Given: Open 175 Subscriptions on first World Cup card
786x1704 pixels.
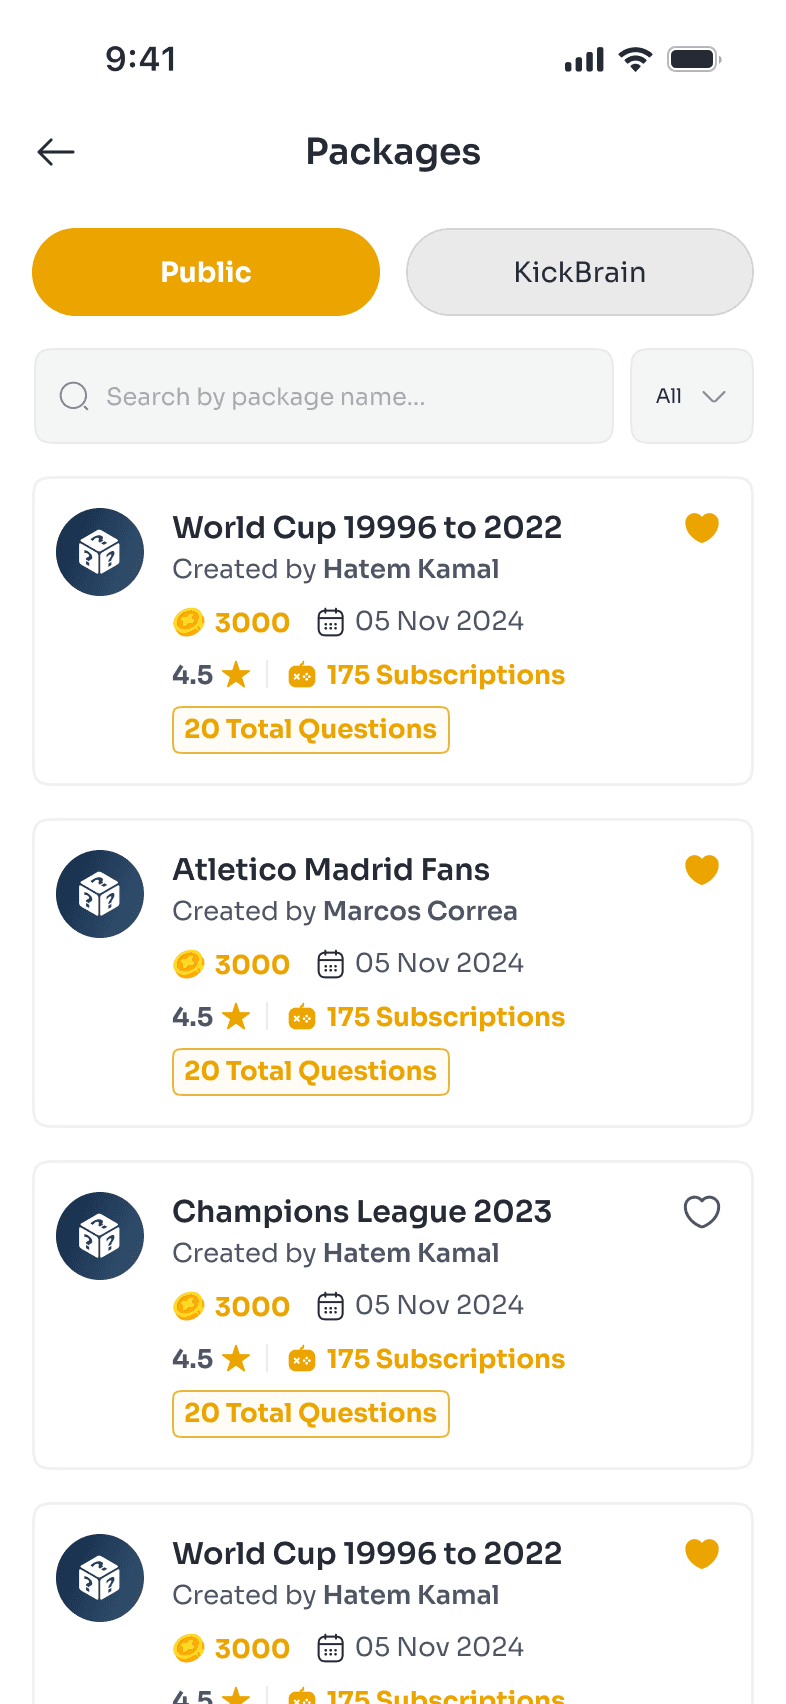Looking at the screenshot, I should [x=445, y=675].
